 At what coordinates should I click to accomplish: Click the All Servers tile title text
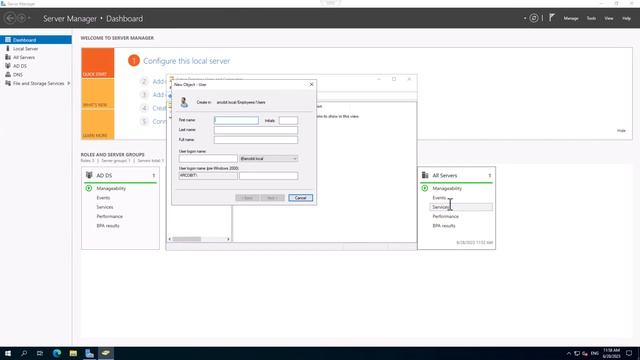(444, 175)
